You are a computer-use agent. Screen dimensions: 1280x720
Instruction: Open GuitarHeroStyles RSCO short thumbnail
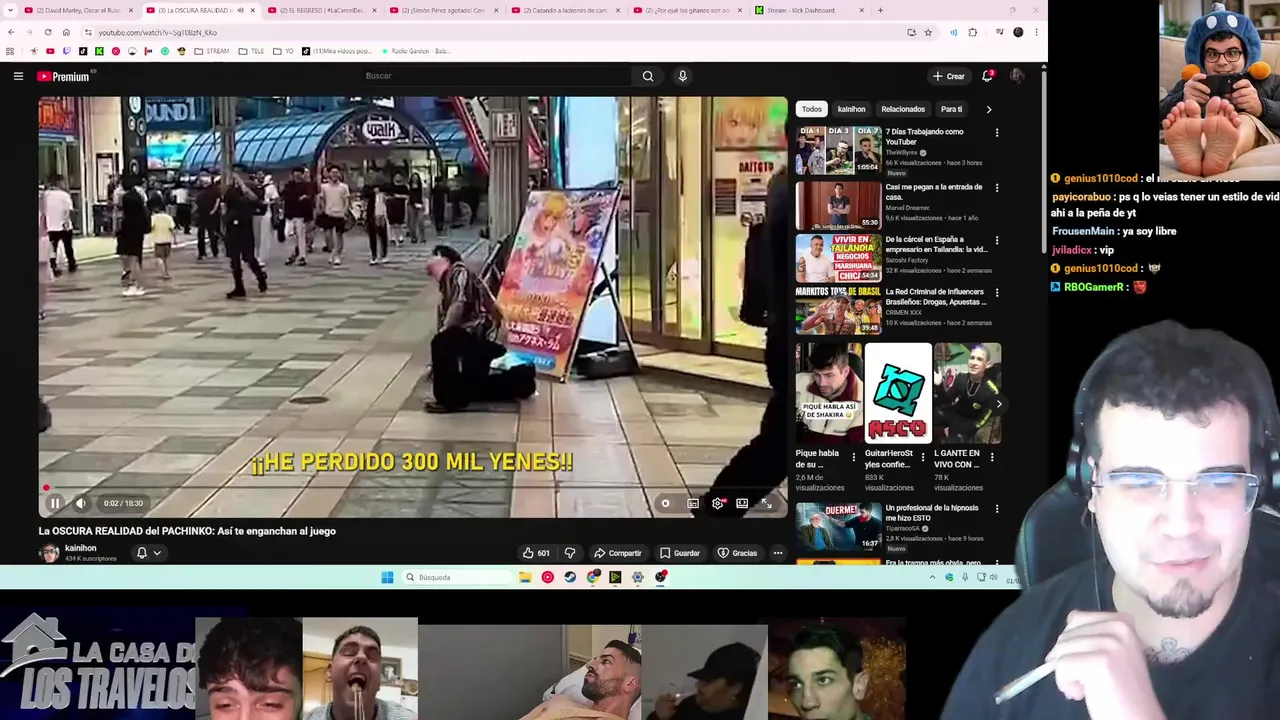click(898, 393)
